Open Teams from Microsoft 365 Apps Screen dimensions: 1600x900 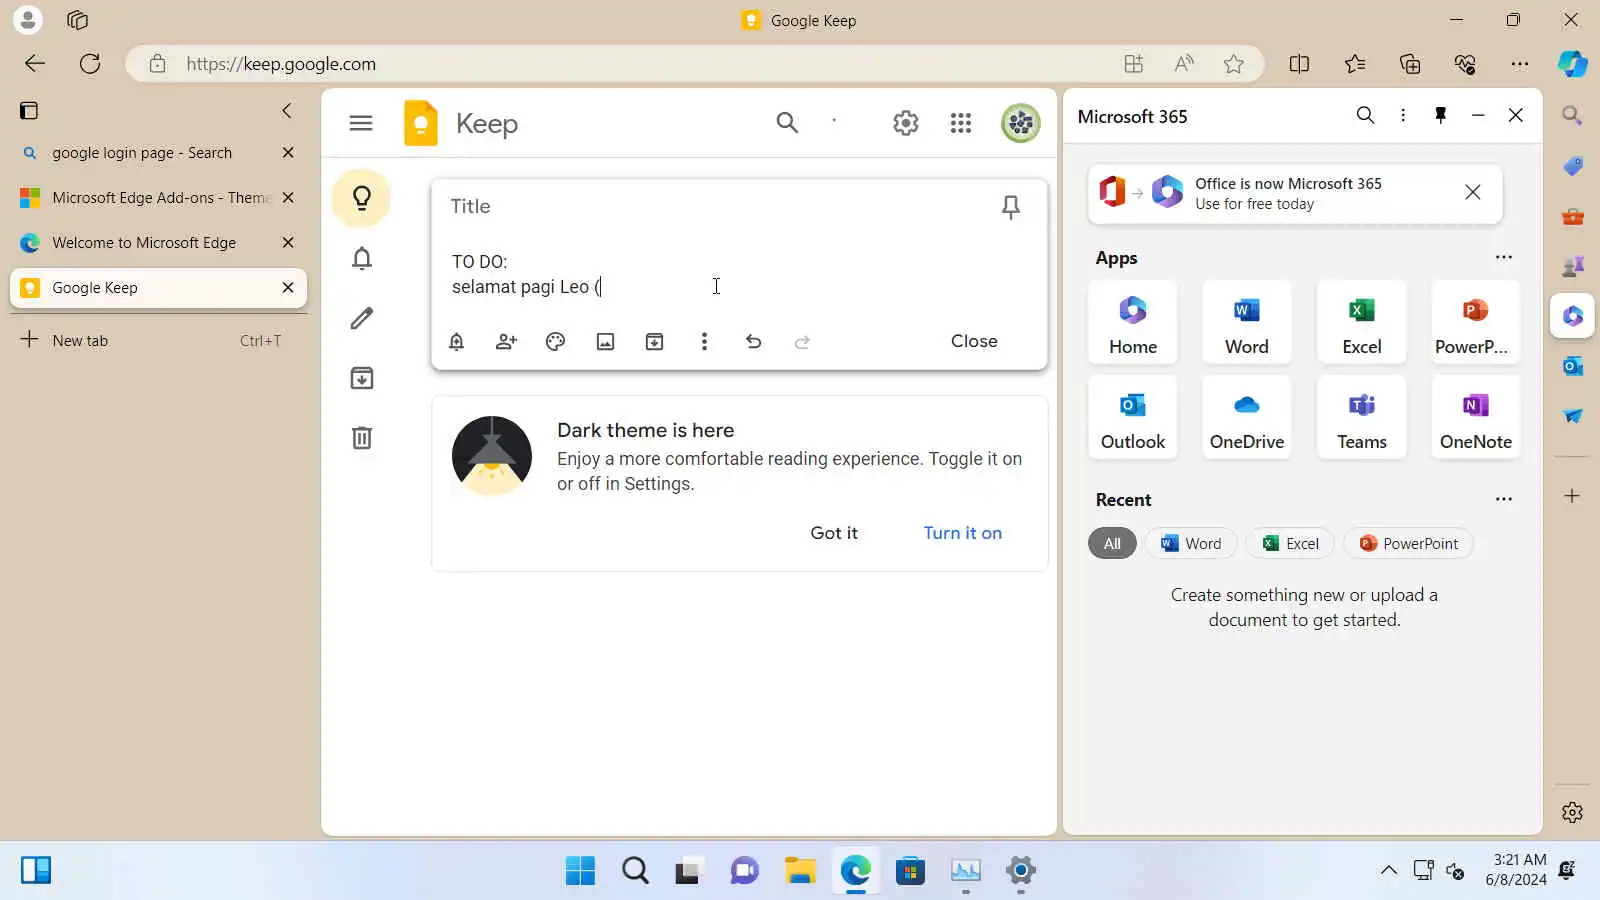click(1362, 418)
